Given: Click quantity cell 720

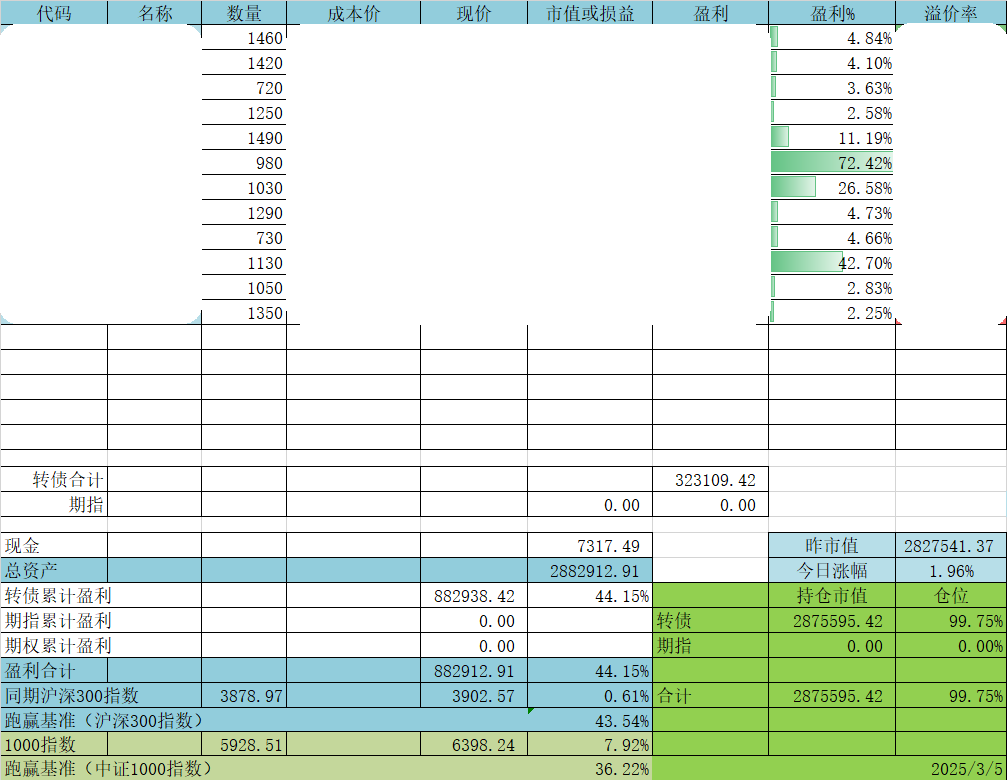Looking at the screenshot, I should 244,88.
